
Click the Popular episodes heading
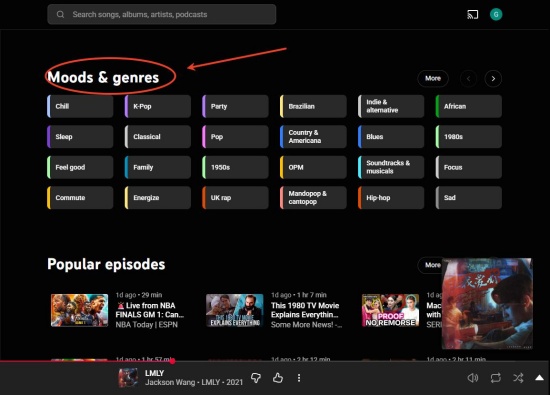pyautogui.click(x=106, y=265)
